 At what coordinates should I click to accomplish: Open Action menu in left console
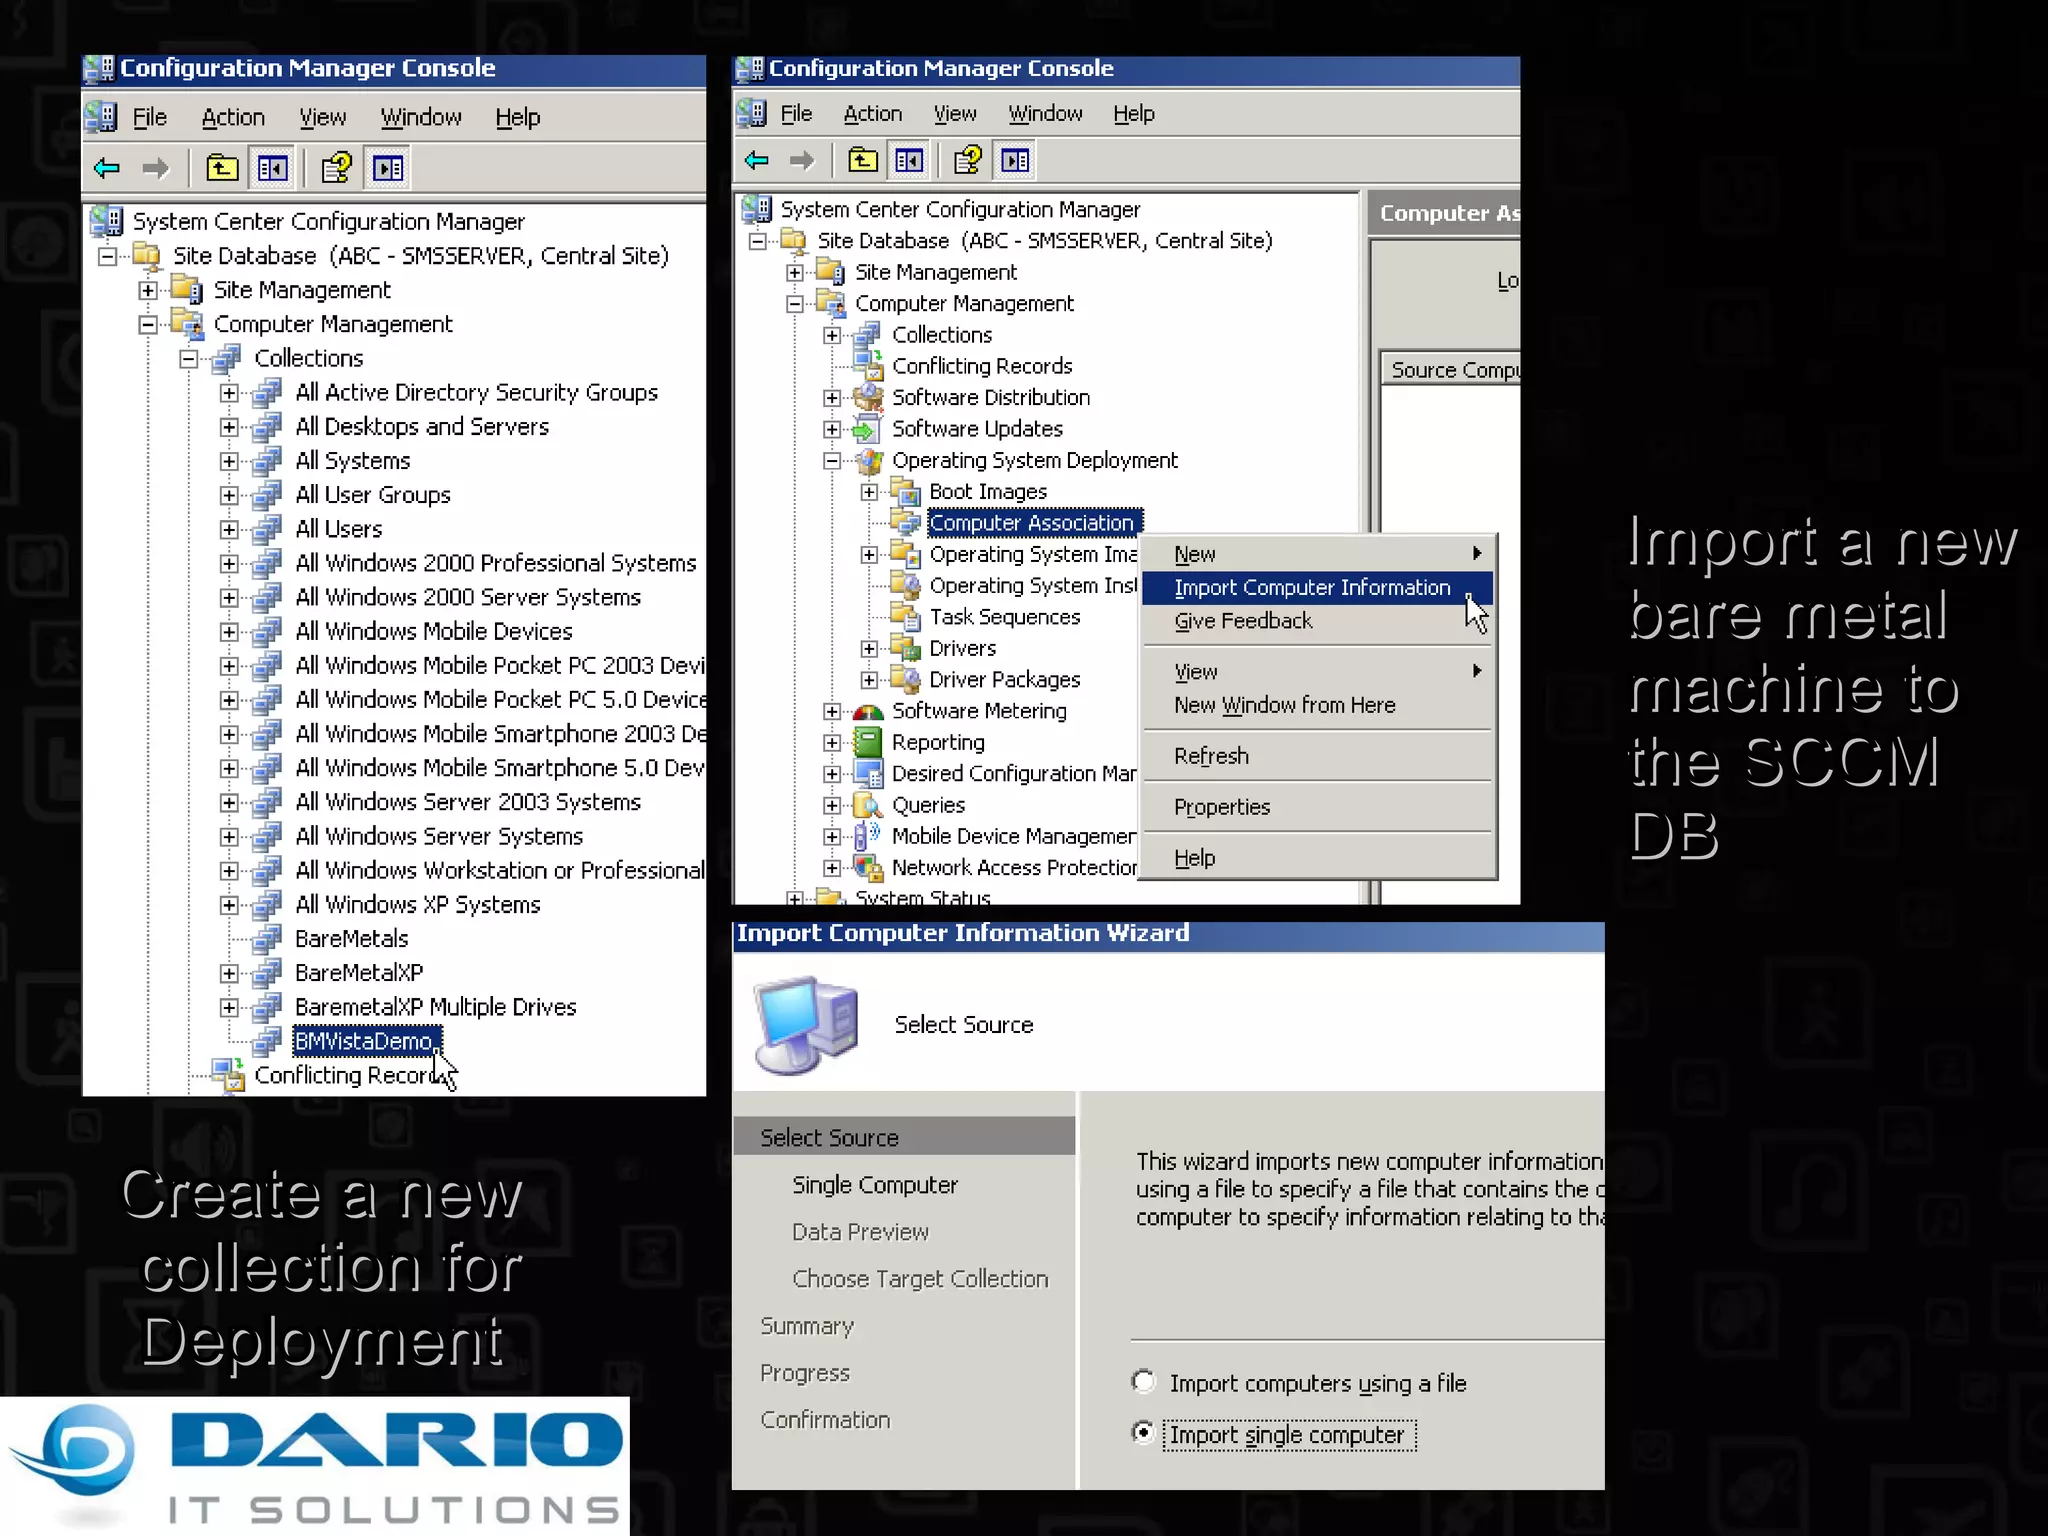[233, 117]
